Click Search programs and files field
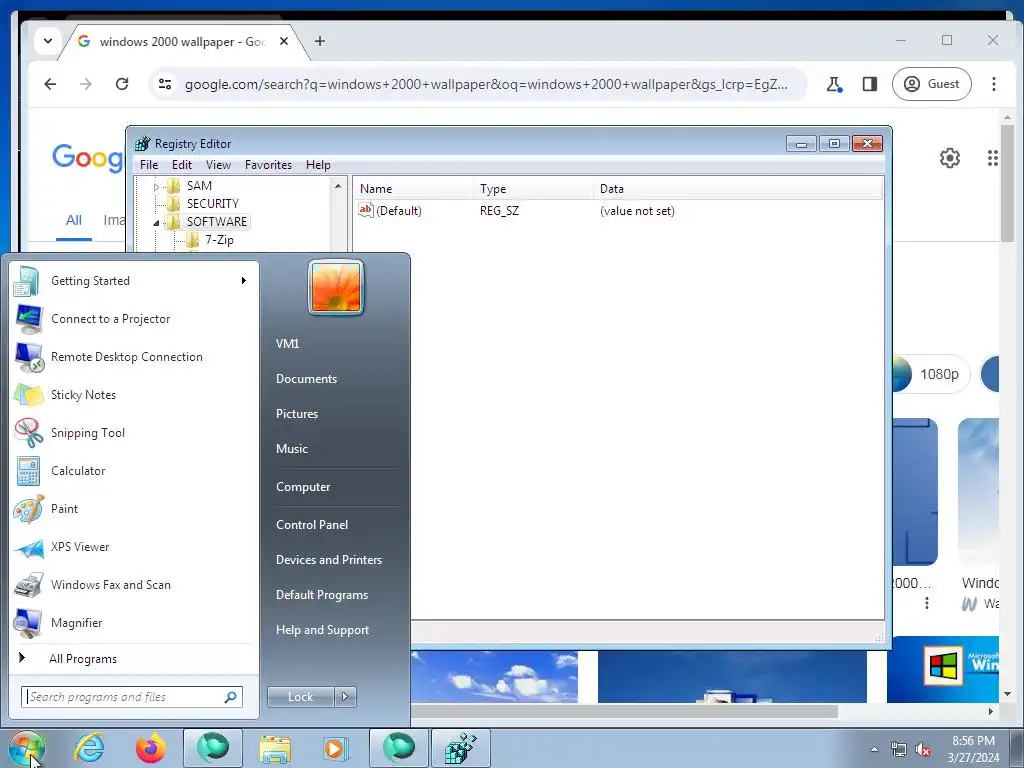1024x768 pixels. [x=132, y=697]
